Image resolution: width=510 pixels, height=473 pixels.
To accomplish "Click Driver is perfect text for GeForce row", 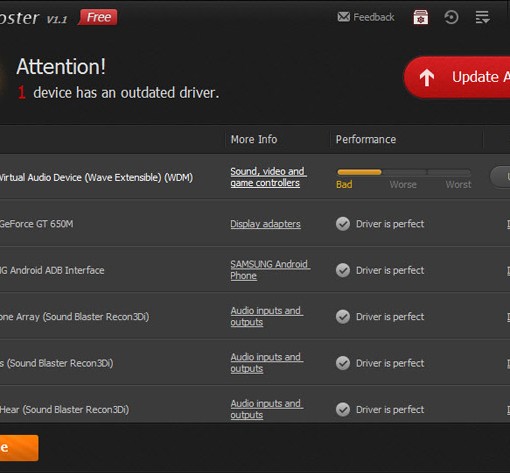I will click(390, 224).
